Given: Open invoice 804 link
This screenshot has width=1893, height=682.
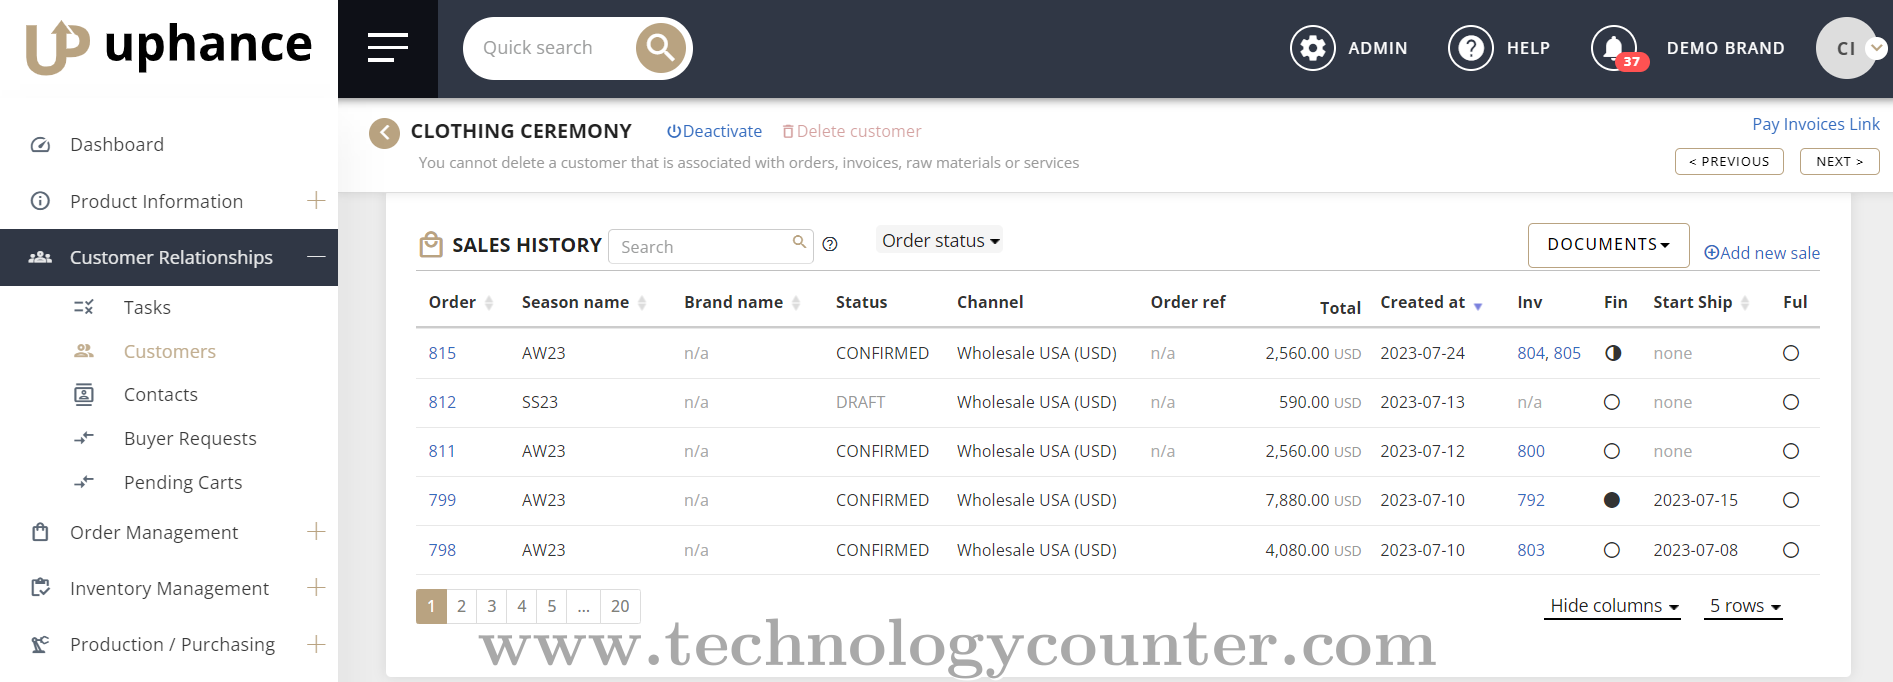Looking at the screenshot, I should point(1531,353).
